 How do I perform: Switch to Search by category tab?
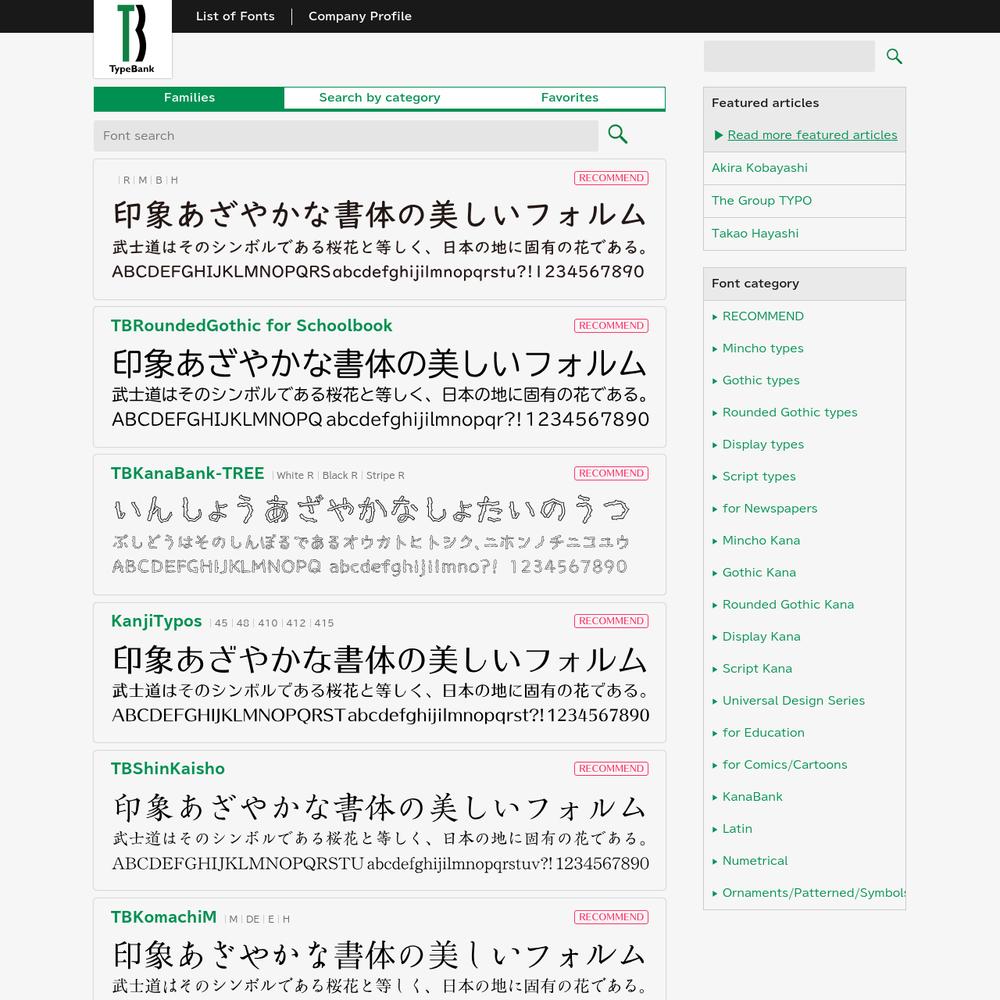[379, 98]
